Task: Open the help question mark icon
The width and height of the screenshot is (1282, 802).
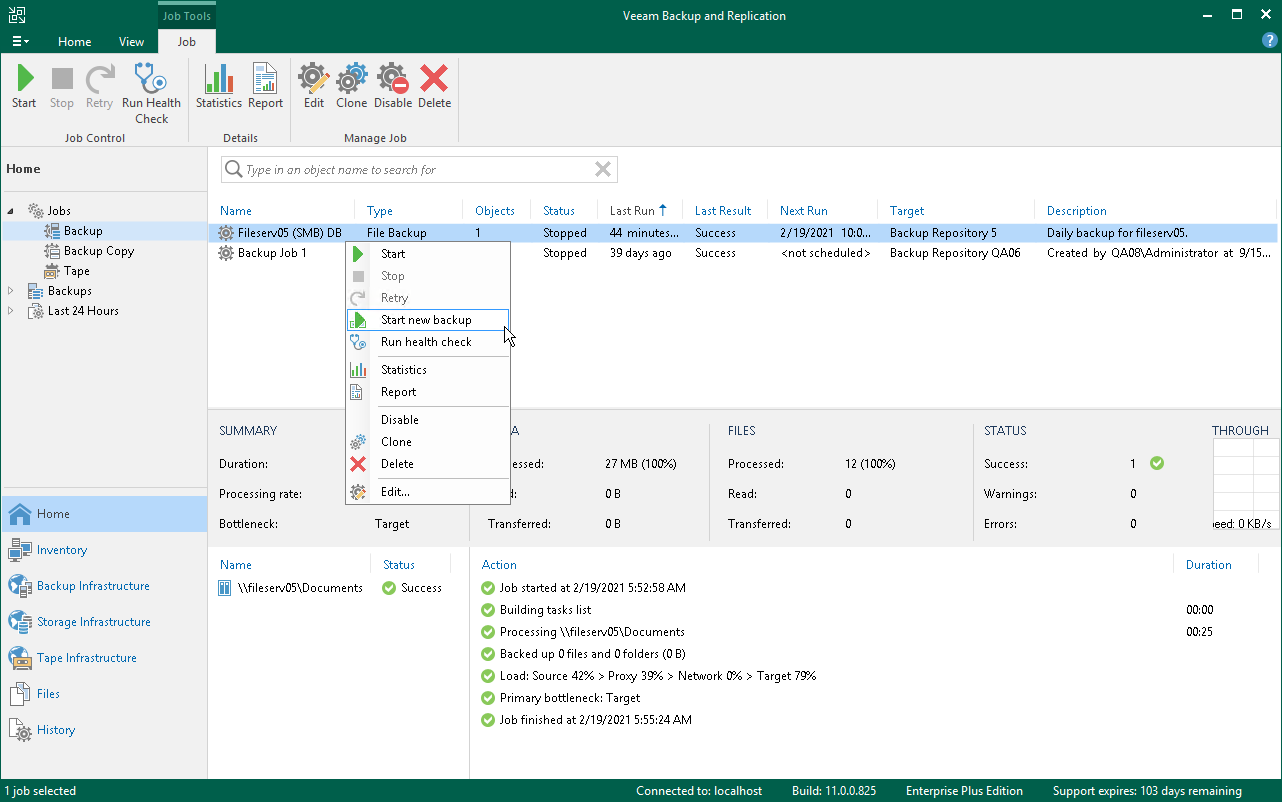Action: coord(1269,41)
